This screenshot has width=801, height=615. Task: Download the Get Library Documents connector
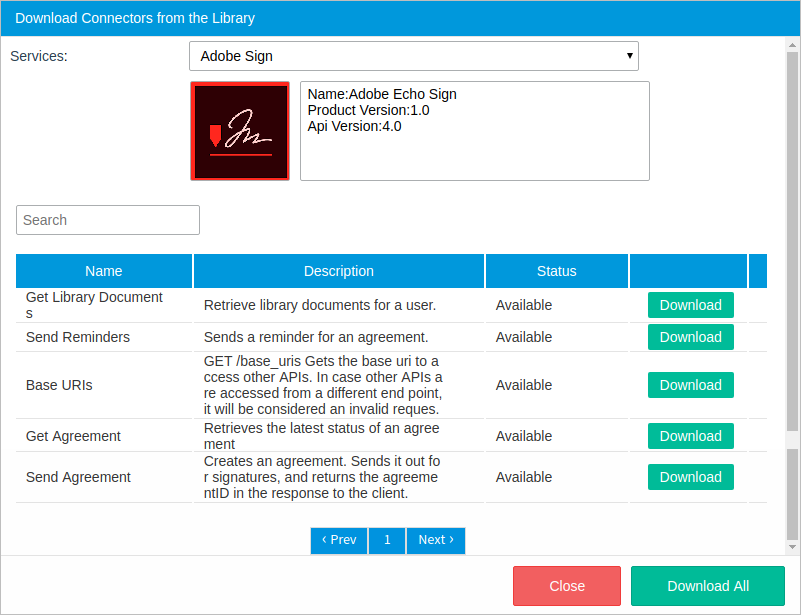[x=690, y=305]
